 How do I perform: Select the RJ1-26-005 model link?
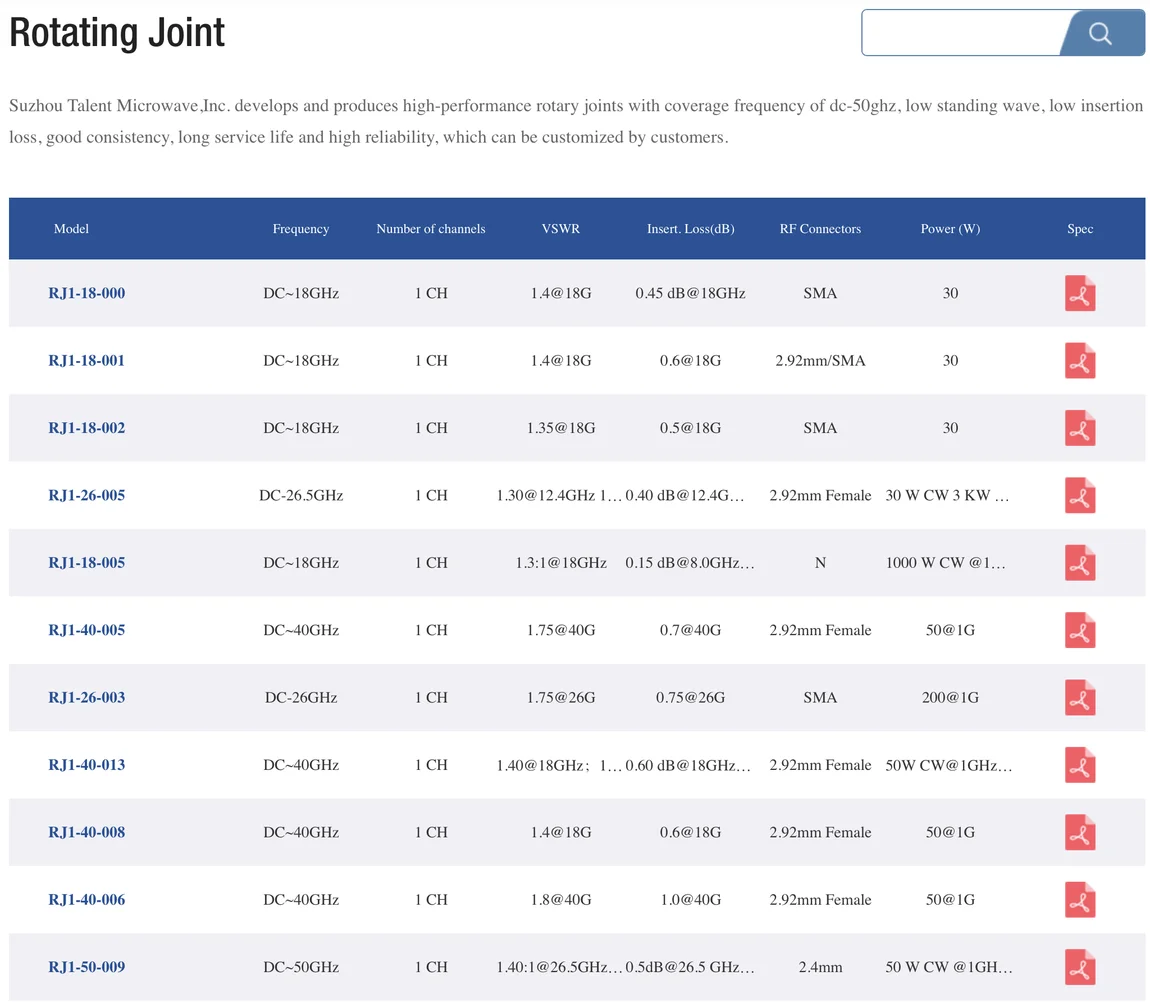[87, 495]
